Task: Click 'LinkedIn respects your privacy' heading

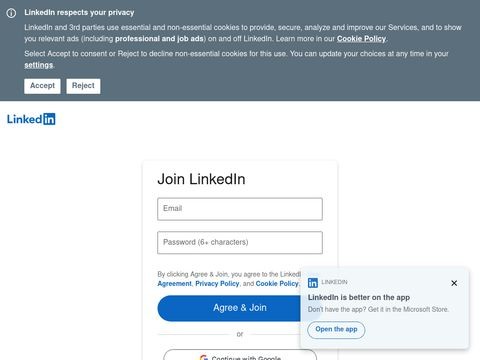Action: (79, 13)
